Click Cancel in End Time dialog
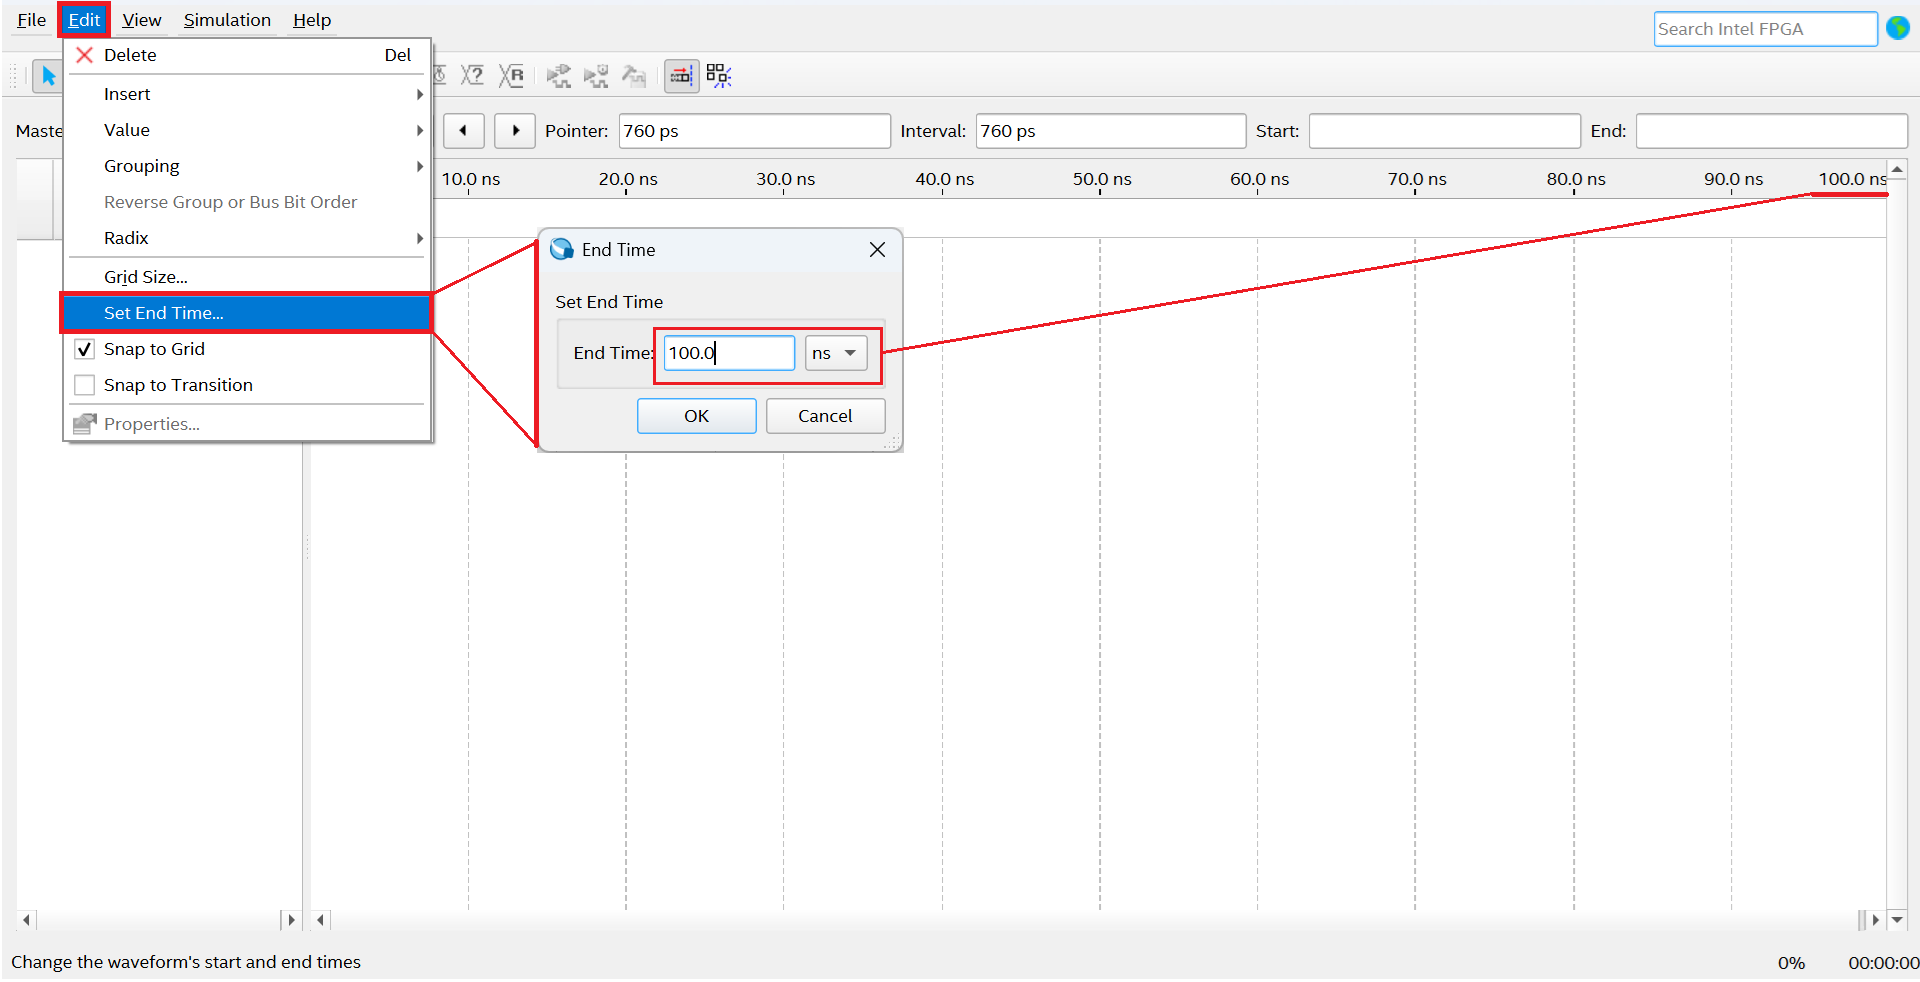The height and width of the screenshot is (982, 1920). (825, 416)
